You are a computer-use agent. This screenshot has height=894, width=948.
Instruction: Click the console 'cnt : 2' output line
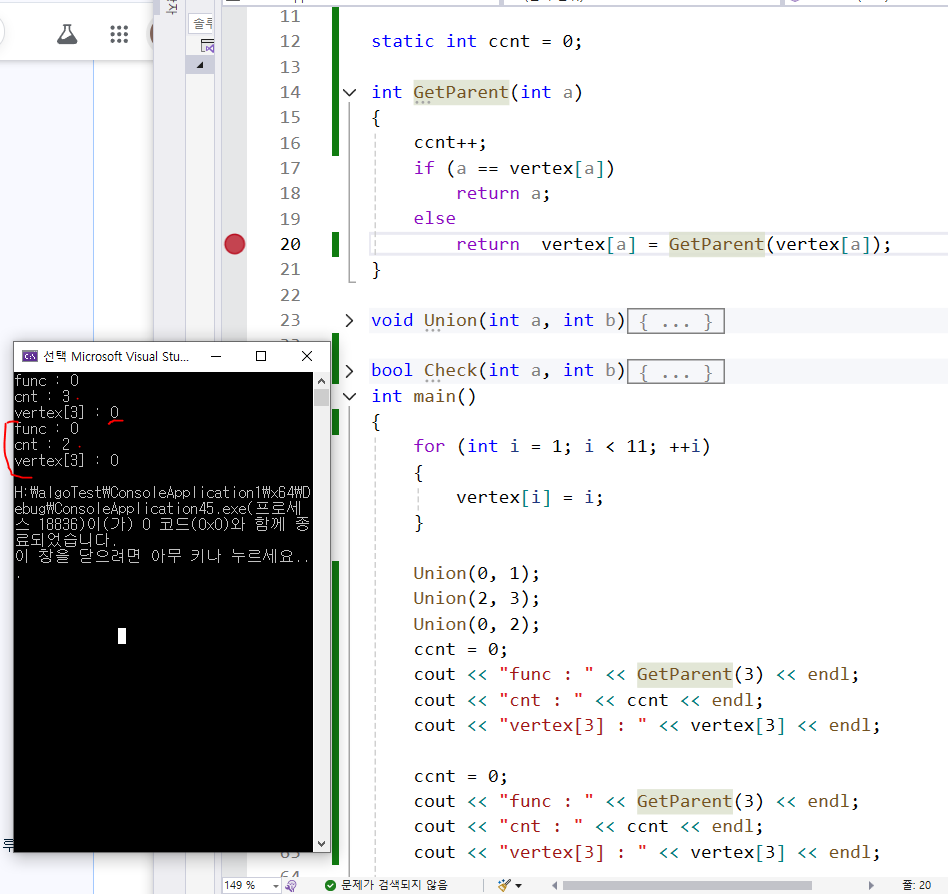click(x=42, y=445)
